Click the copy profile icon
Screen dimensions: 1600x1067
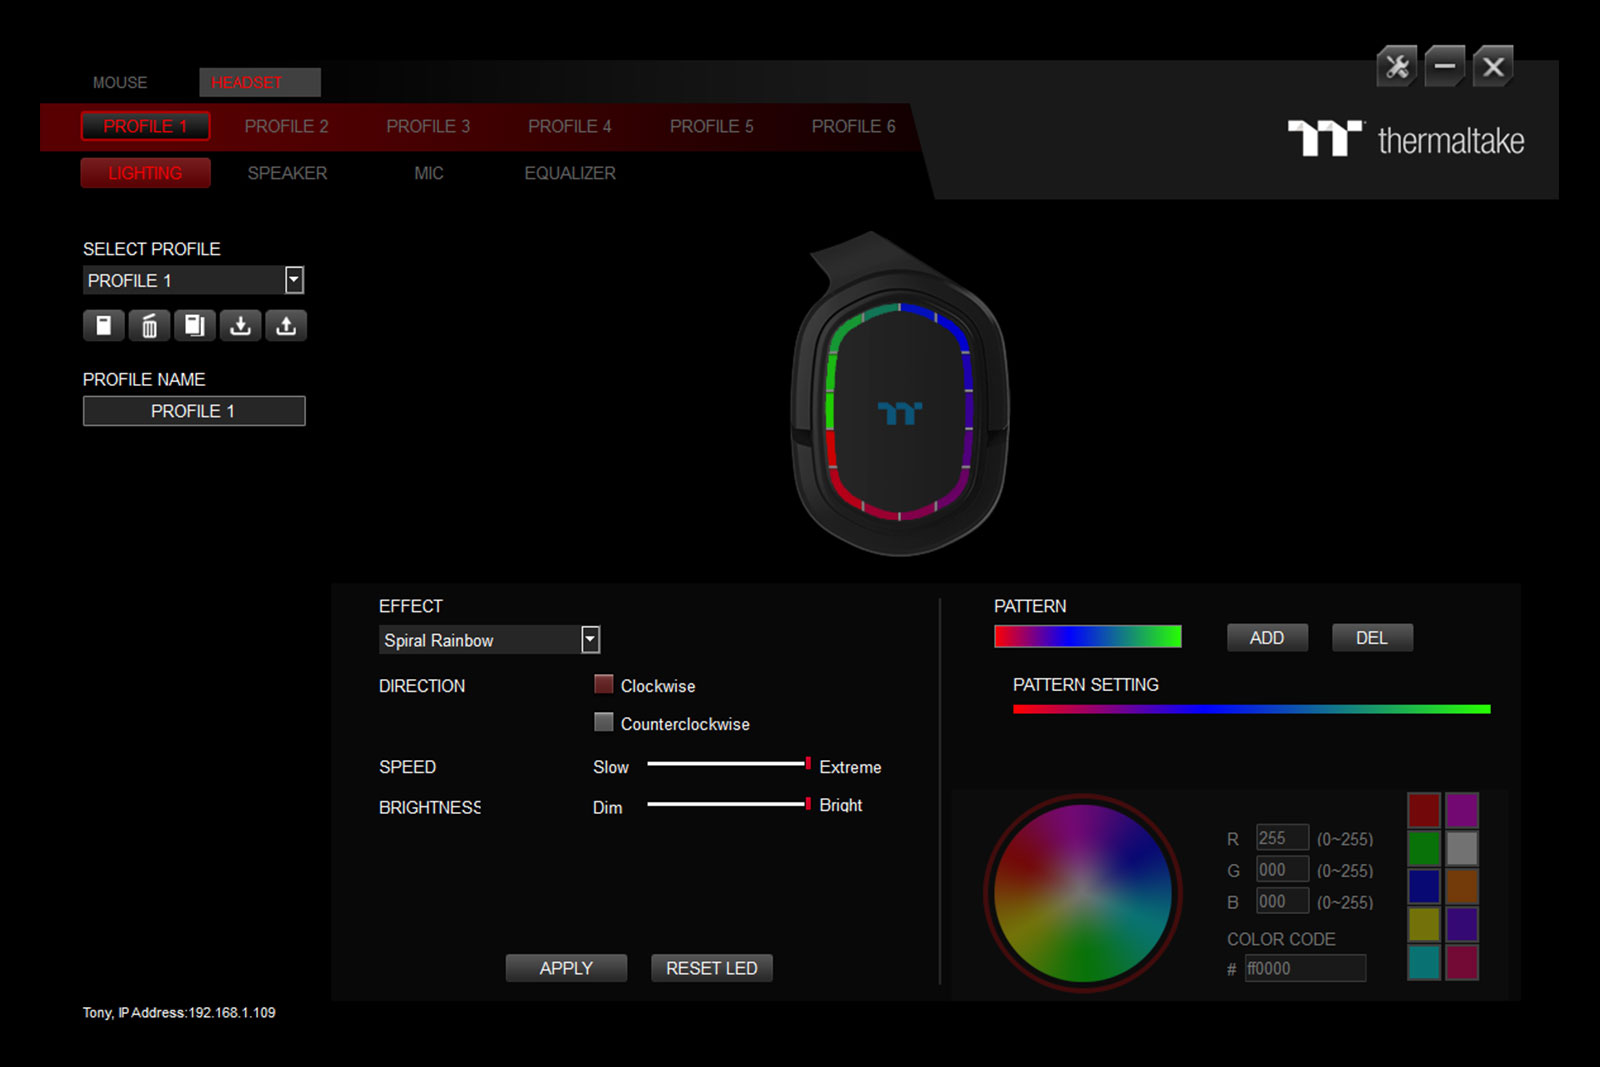click(x=195, y=326)
